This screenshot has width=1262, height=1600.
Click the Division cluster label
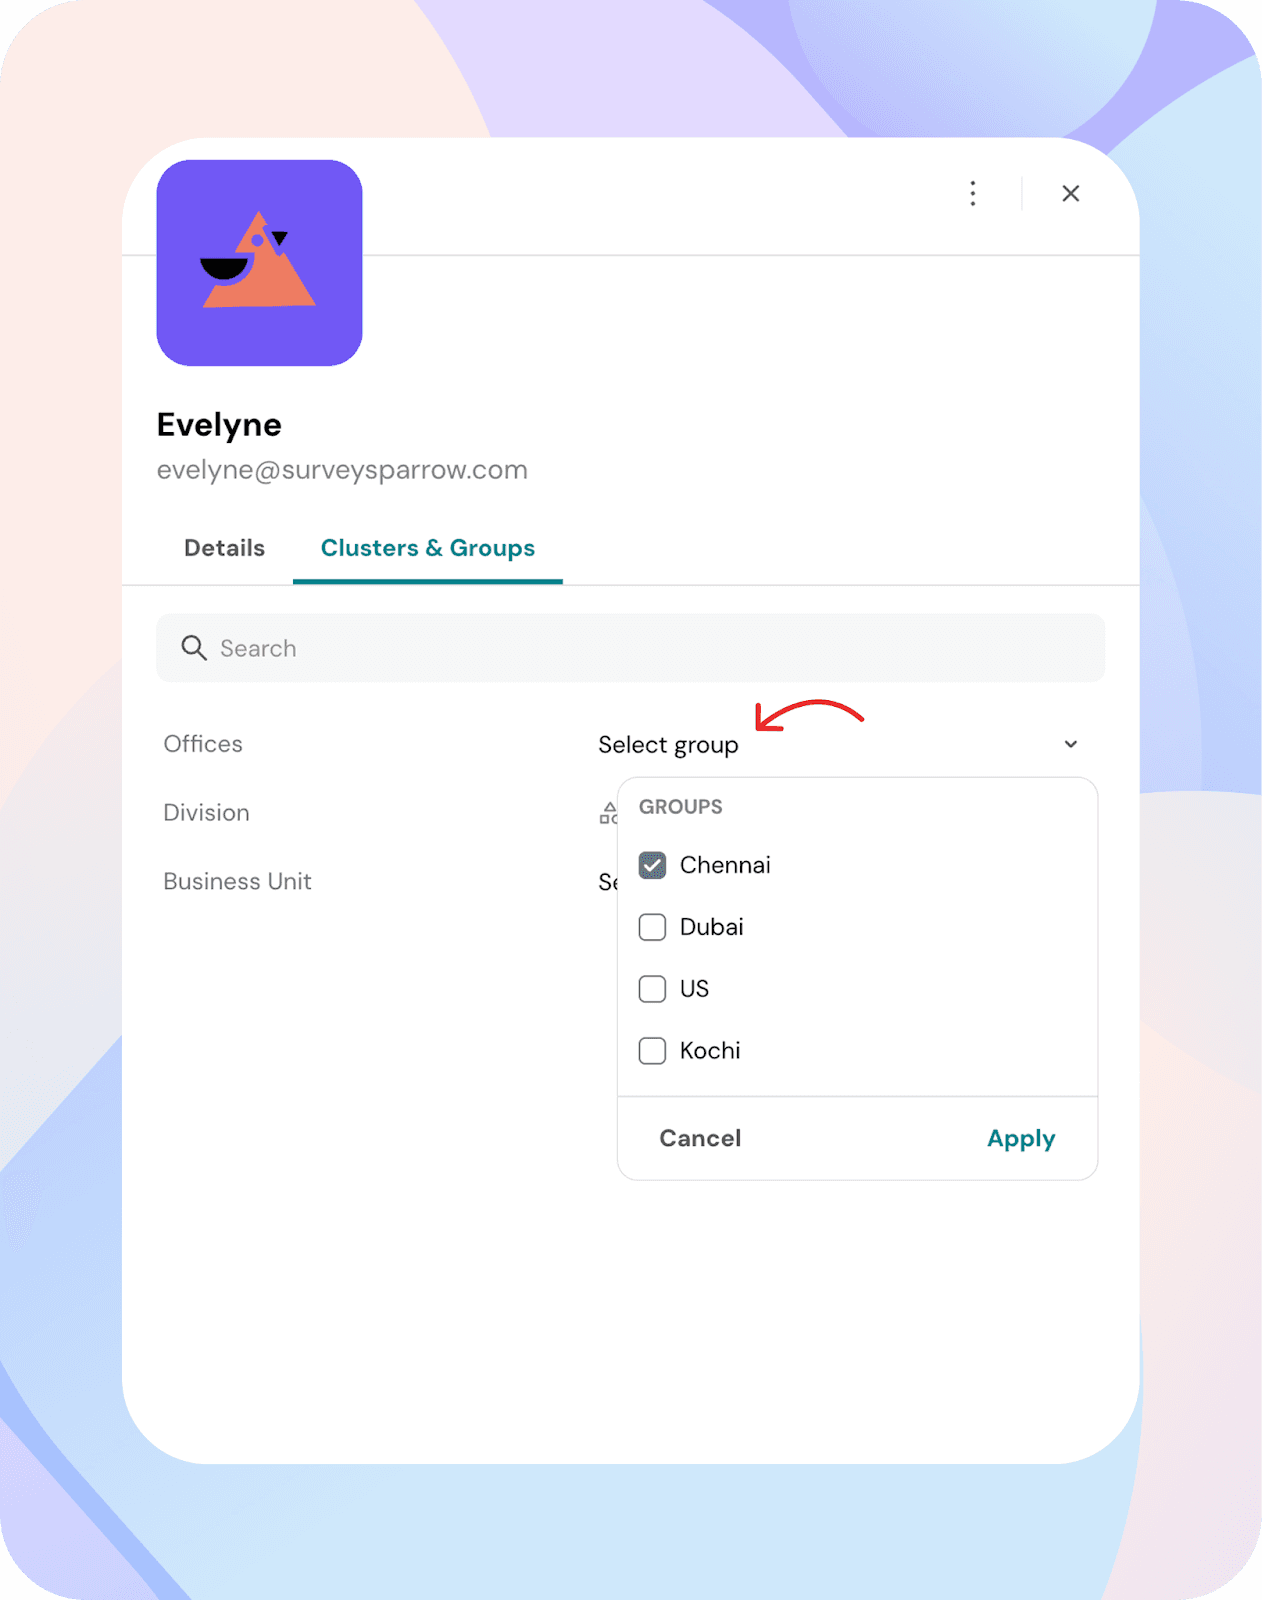tap(206, 813)
